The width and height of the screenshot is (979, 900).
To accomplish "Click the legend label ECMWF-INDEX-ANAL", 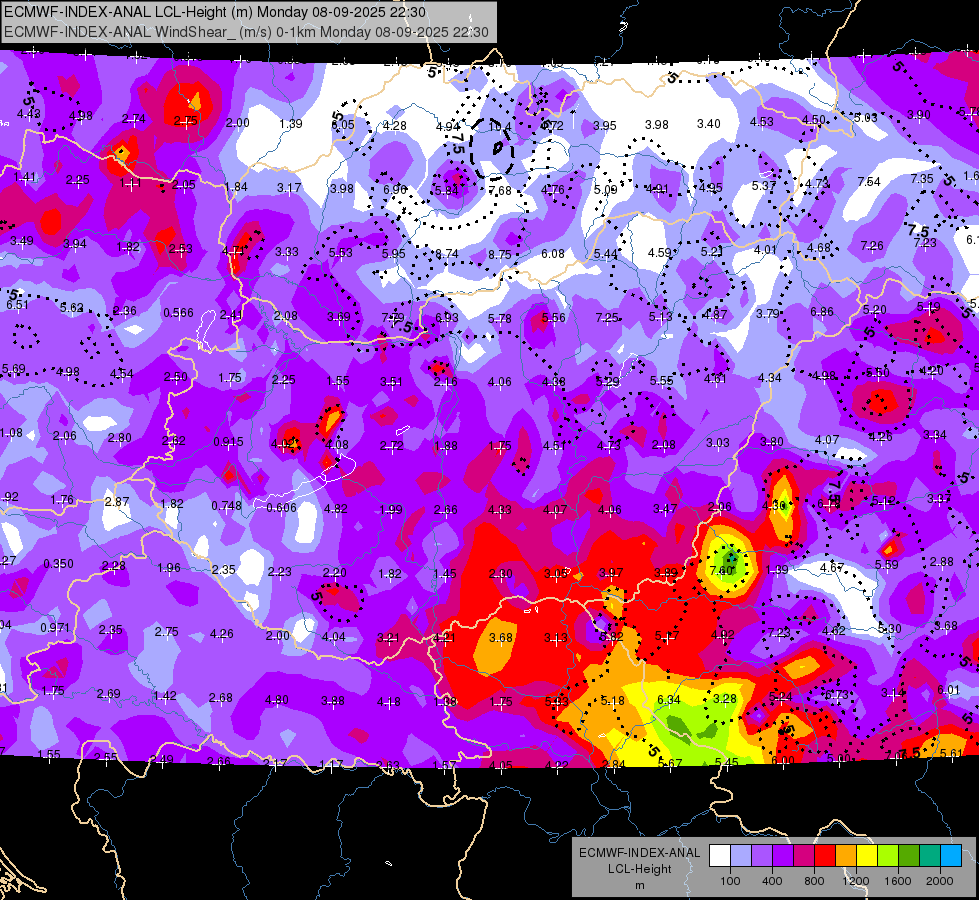I will [x=639, y=853].
